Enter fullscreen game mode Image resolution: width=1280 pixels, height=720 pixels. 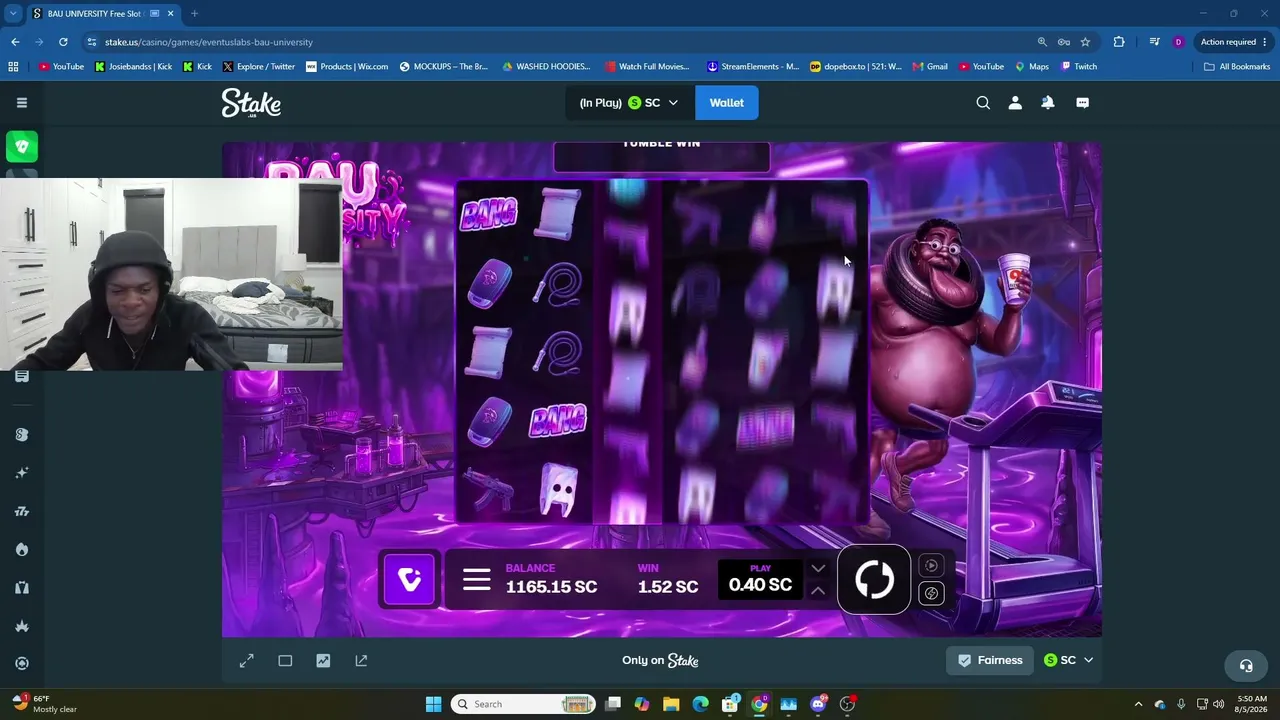coord(247,661)
